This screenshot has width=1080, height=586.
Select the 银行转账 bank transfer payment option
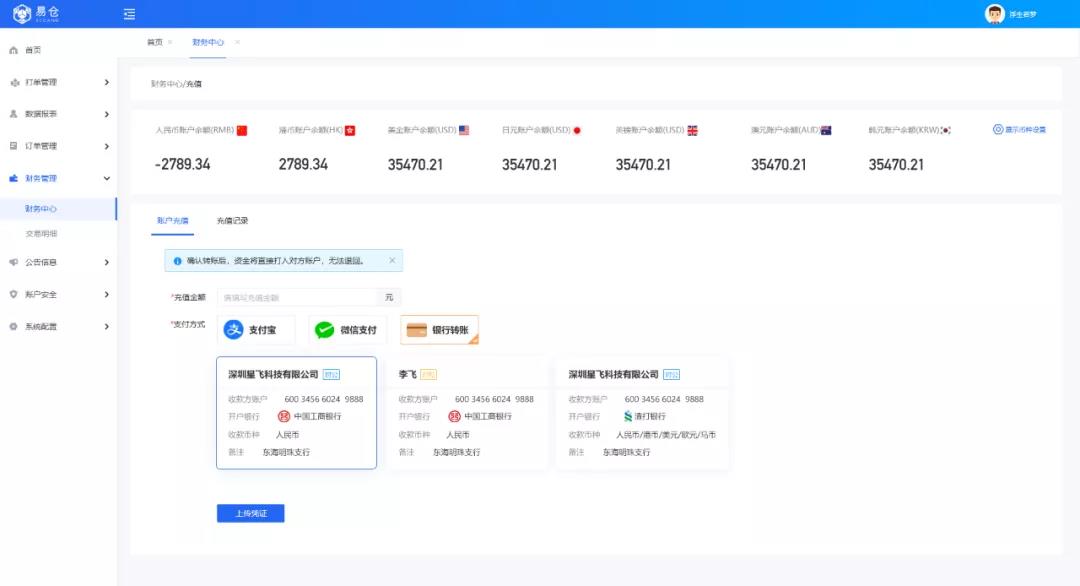coord(439,329)
